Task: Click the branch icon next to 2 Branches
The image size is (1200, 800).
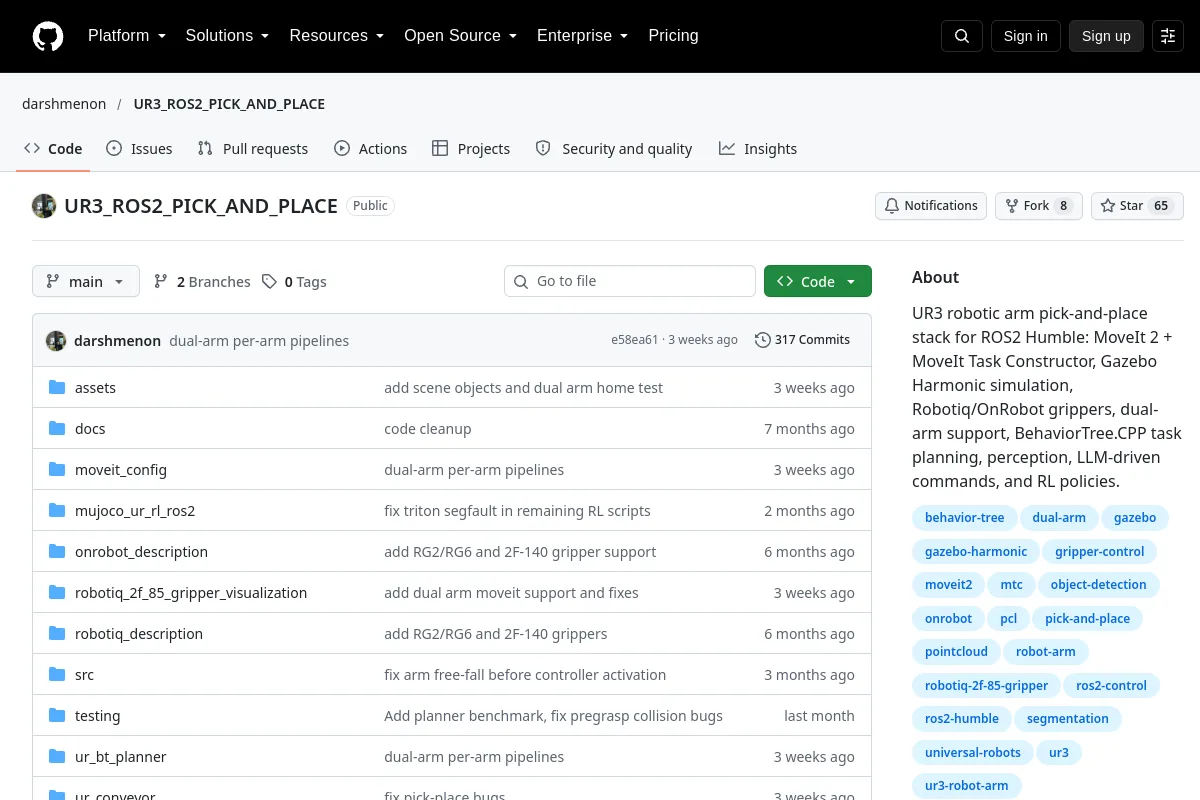Action: 161,282
